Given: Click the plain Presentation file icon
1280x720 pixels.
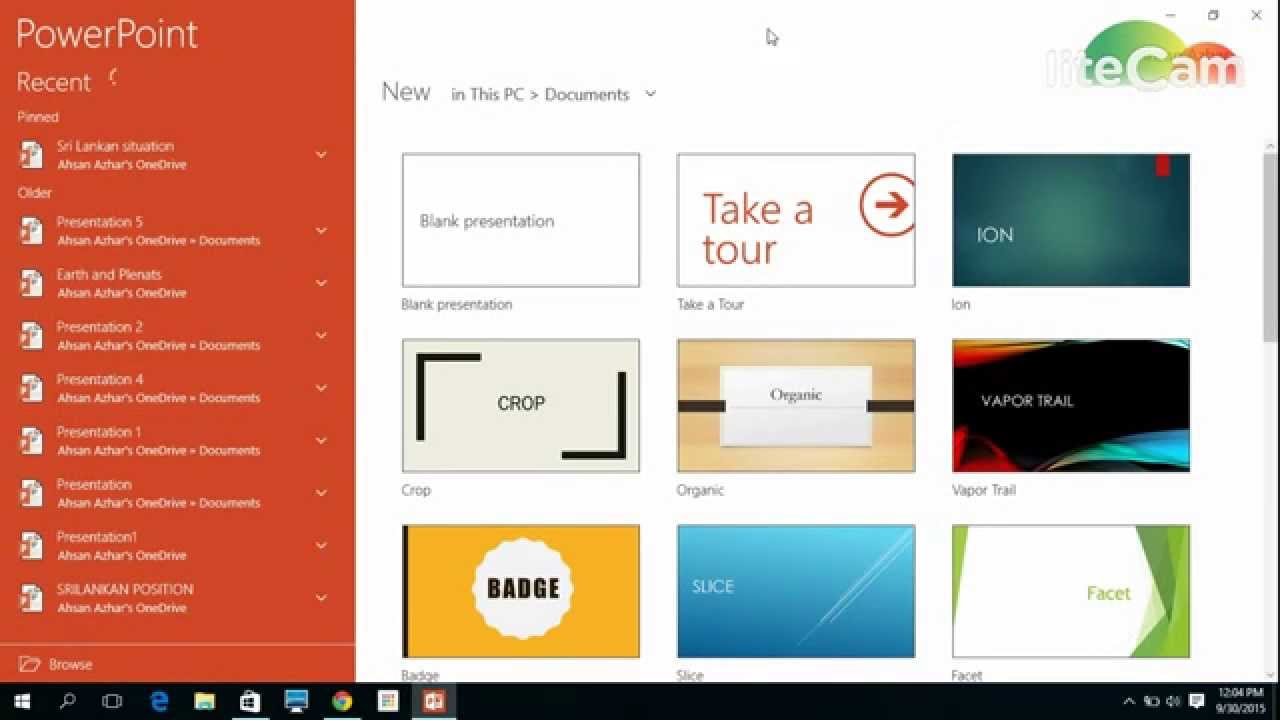Looking at the screenshot, I should coord(32,493).
